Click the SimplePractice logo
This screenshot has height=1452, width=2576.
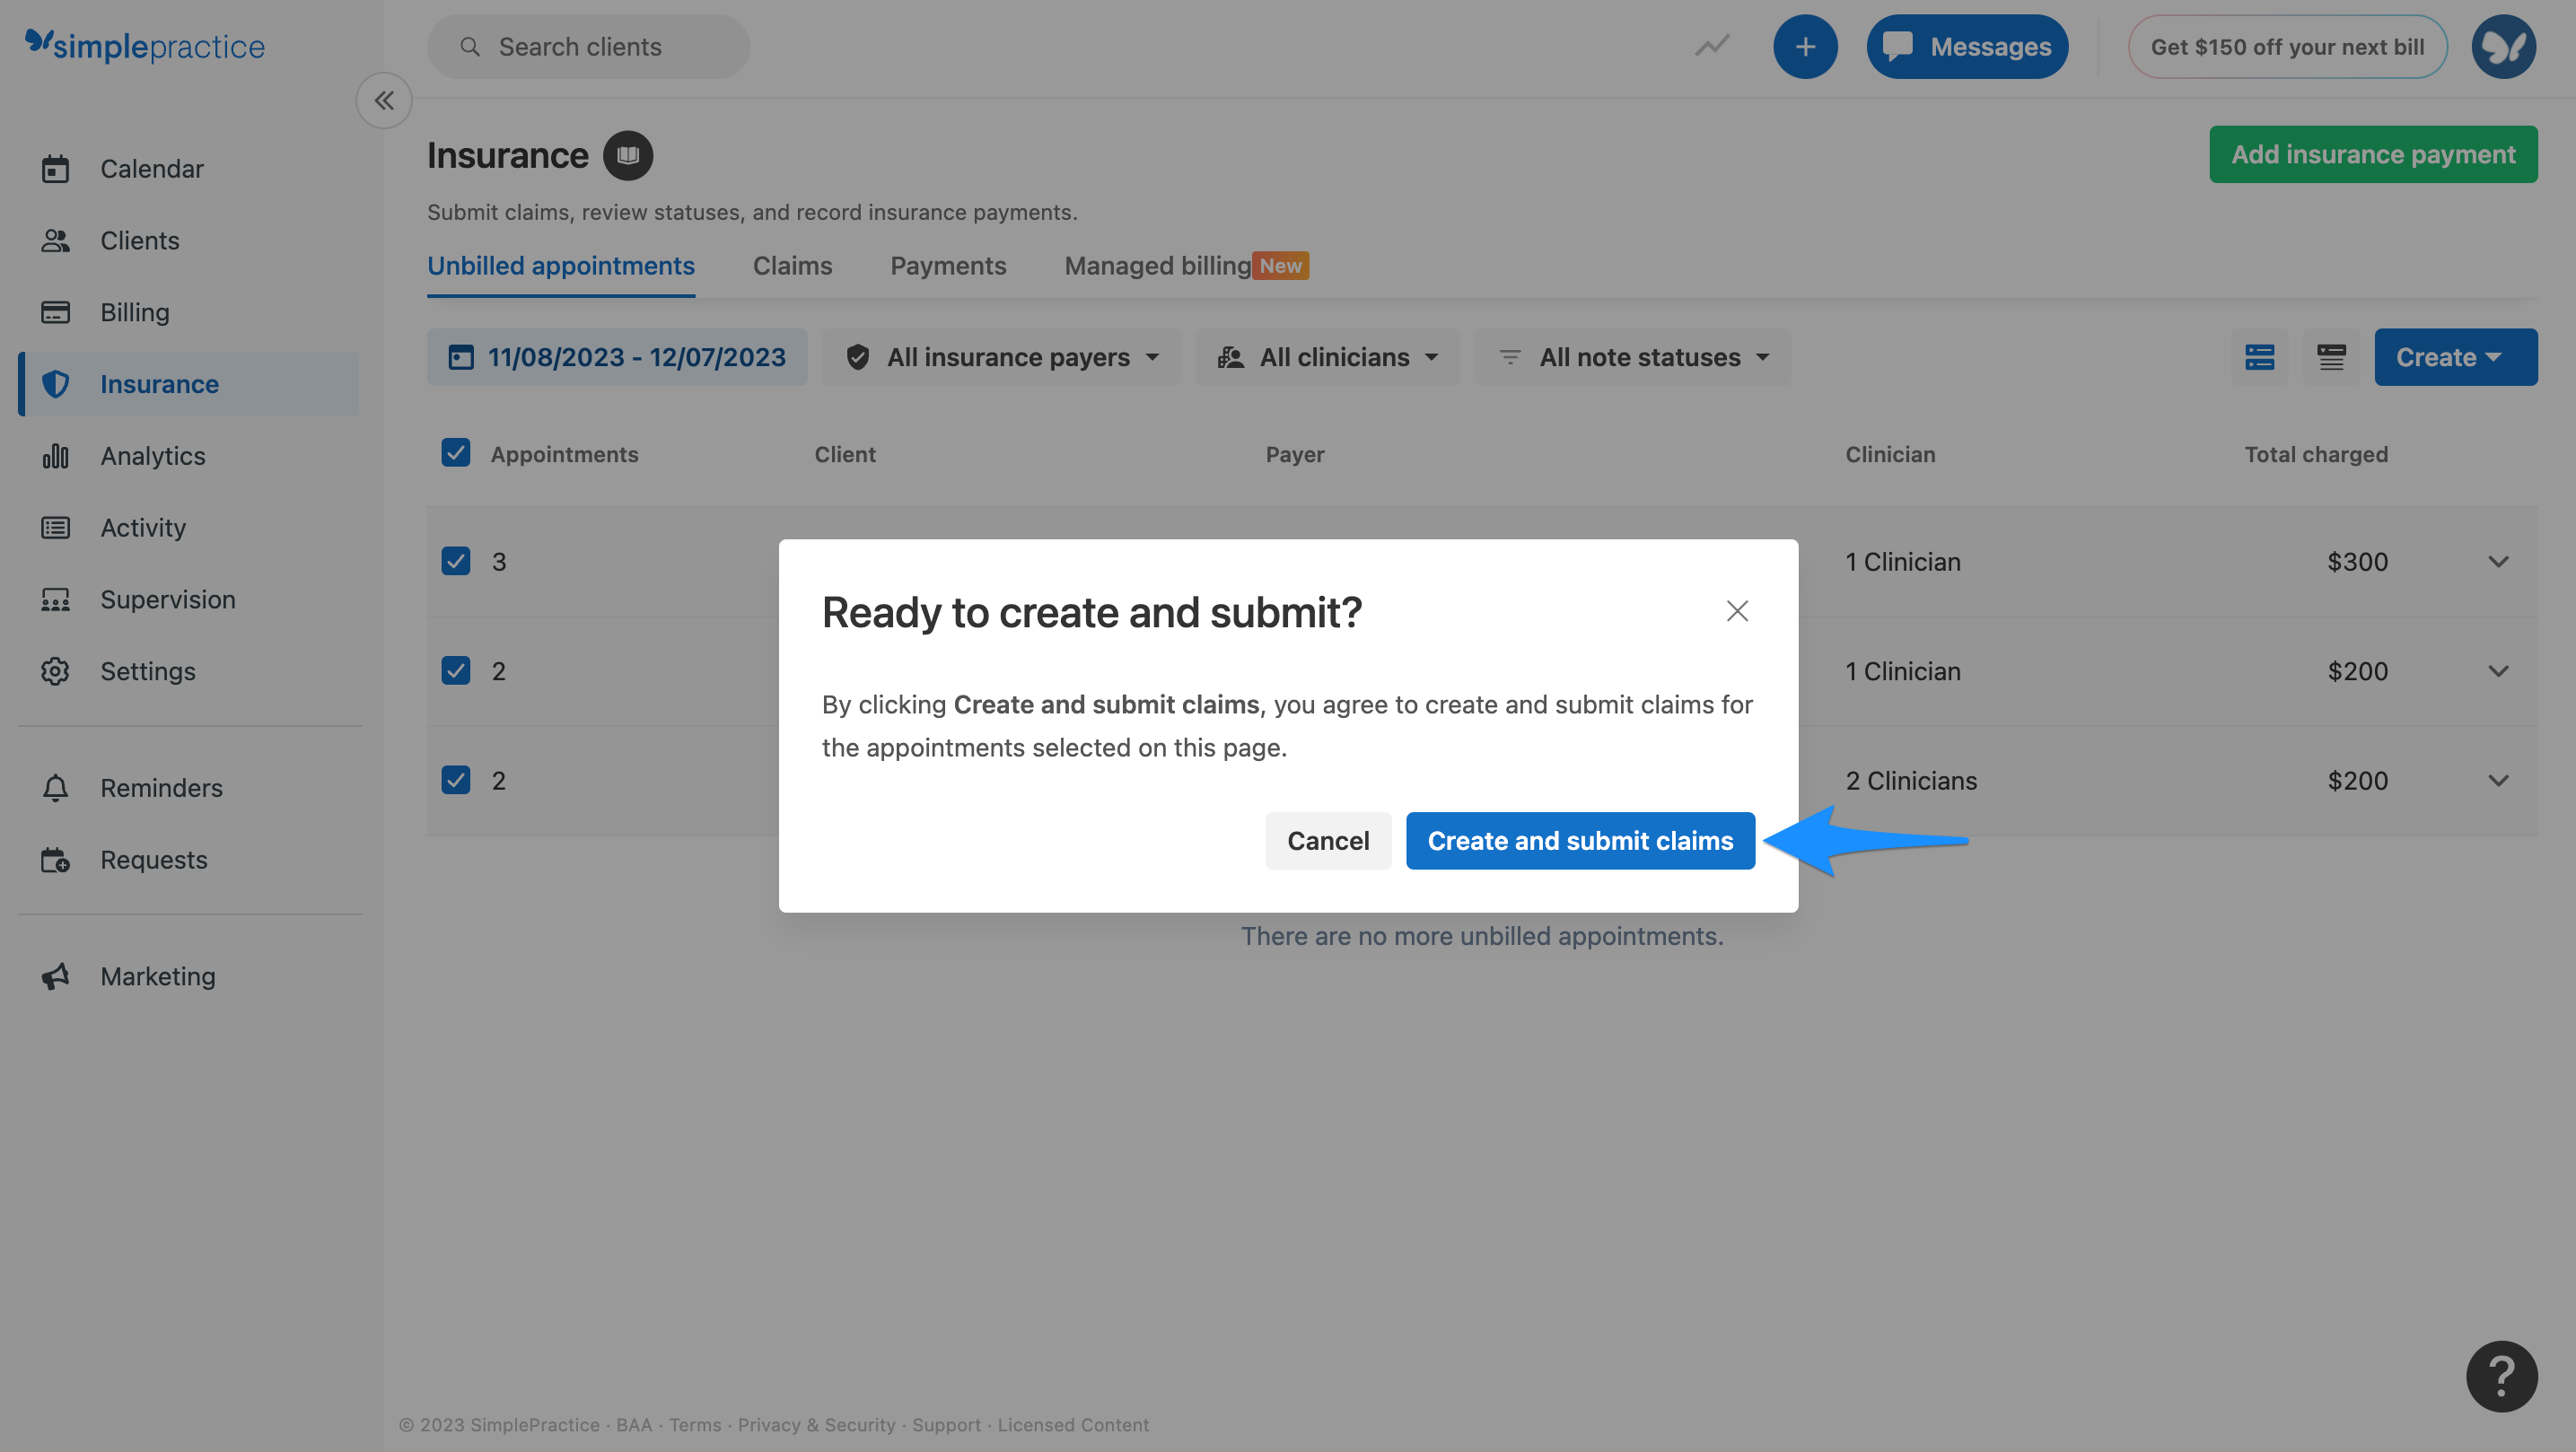pyautogui.click(x=145, y=46)
